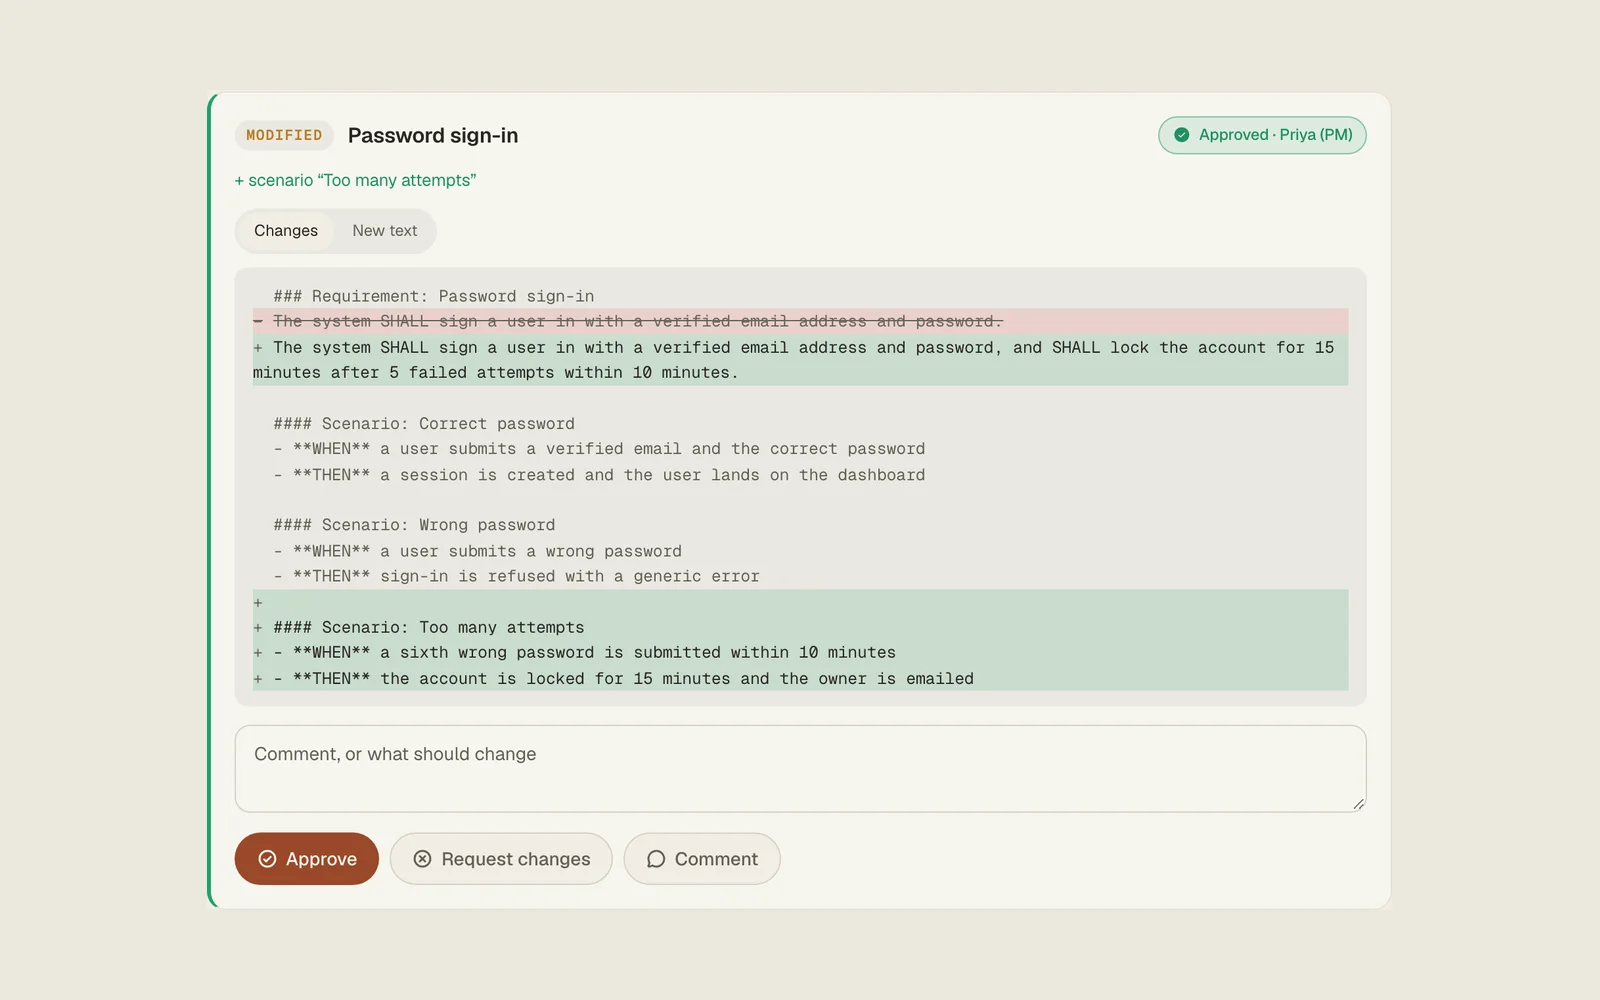Click the X-circle icon on Request changes
Image resolution: width=1600 pixels, height=1000 pixels.
click(x=422, y=859)
